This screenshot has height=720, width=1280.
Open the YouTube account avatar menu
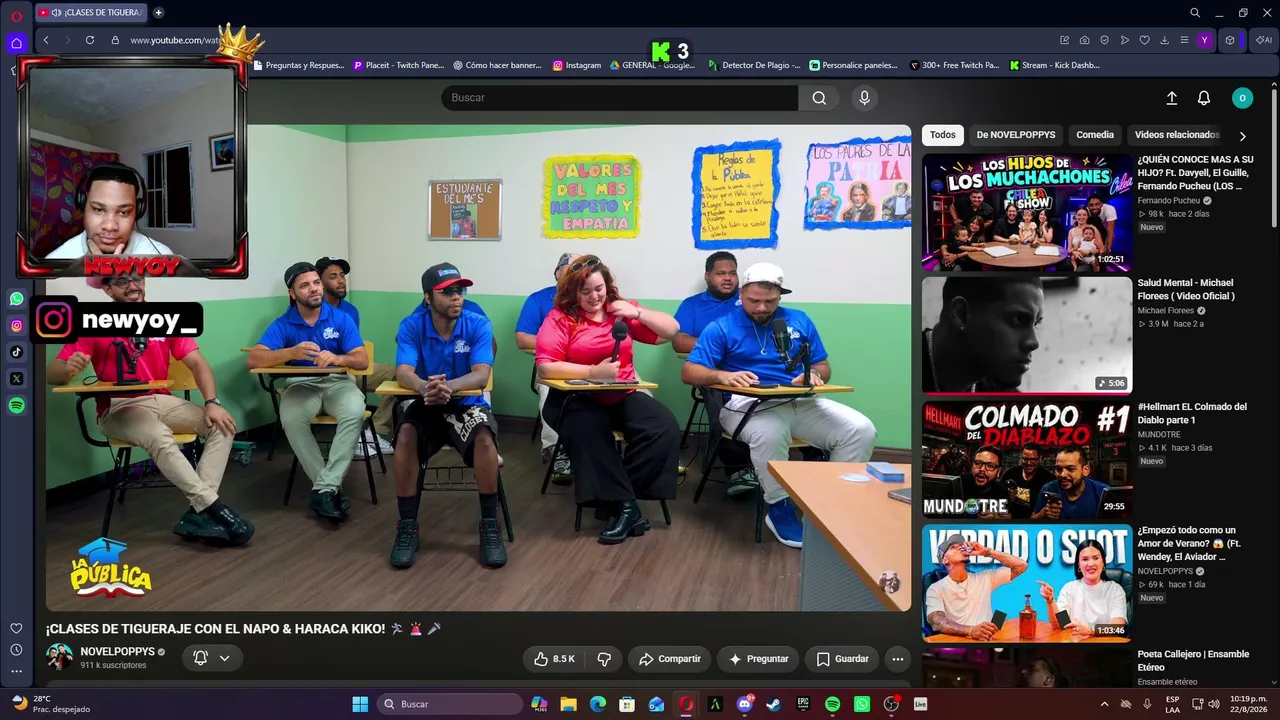click(x=1242, y=98)
